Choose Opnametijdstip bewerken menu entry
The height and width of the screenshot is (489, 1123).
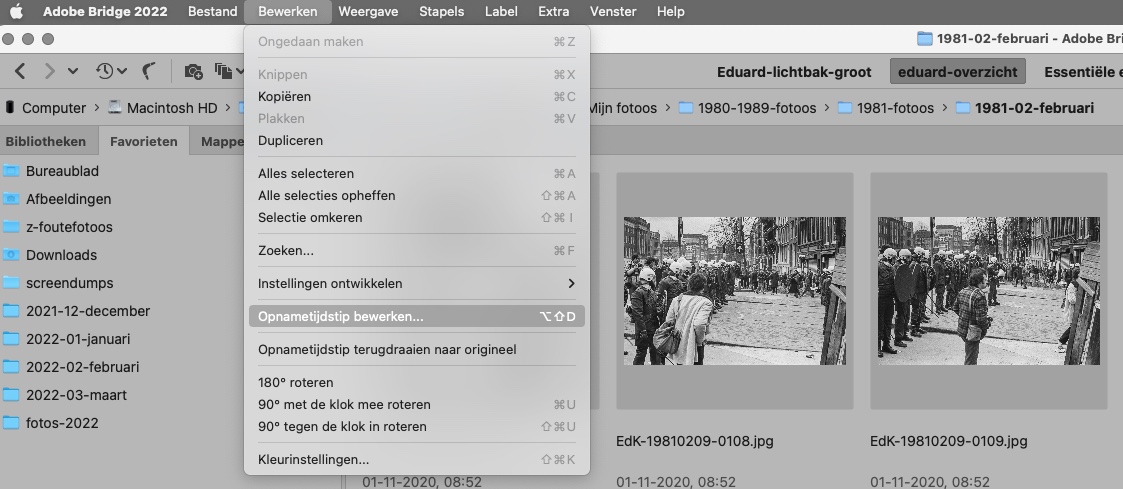tap(340, 317)
